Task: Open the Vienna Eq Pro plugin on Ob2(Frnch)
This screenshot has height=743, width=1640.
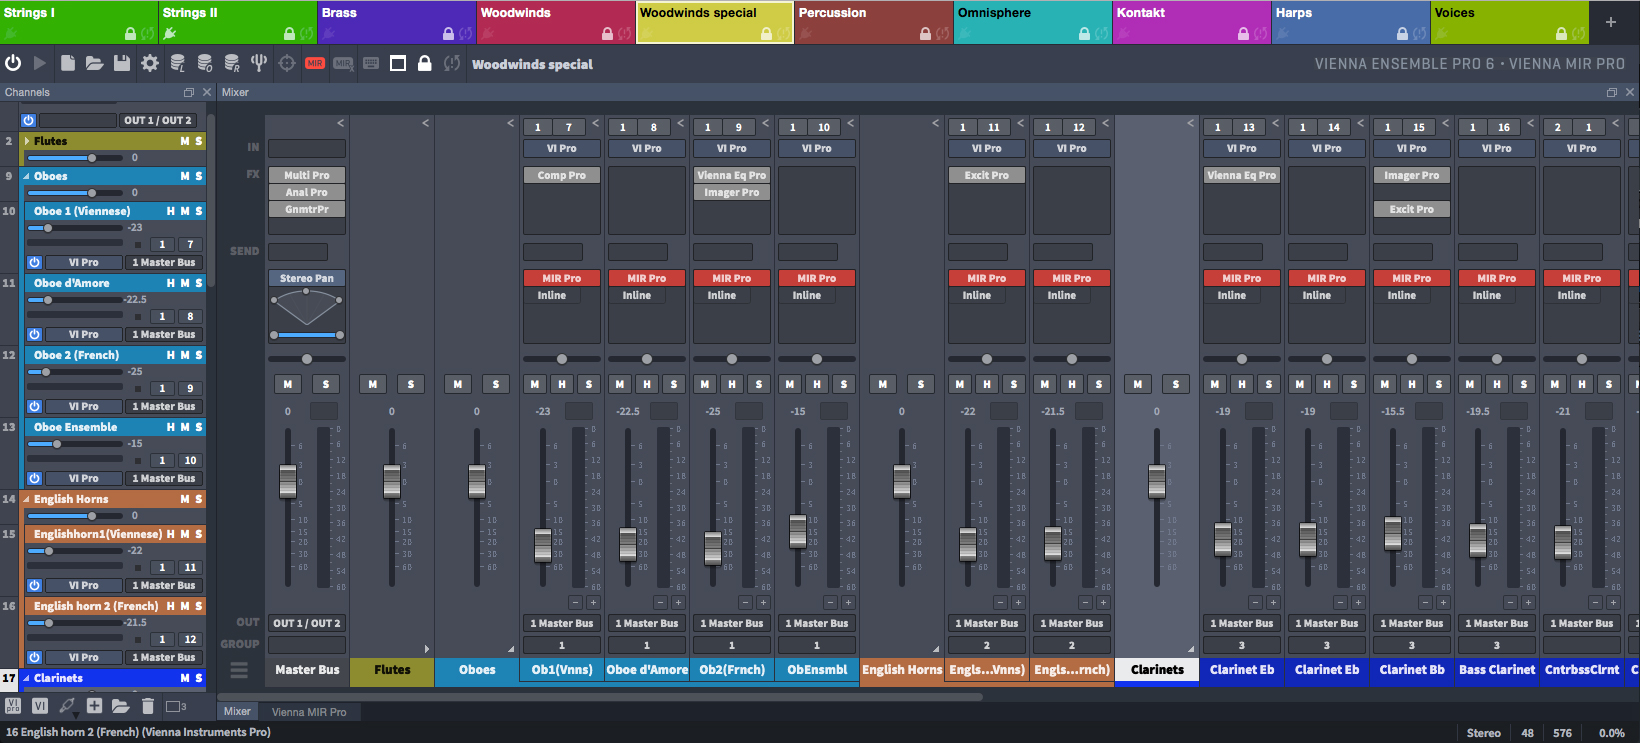Action: (x=732, y=175)
